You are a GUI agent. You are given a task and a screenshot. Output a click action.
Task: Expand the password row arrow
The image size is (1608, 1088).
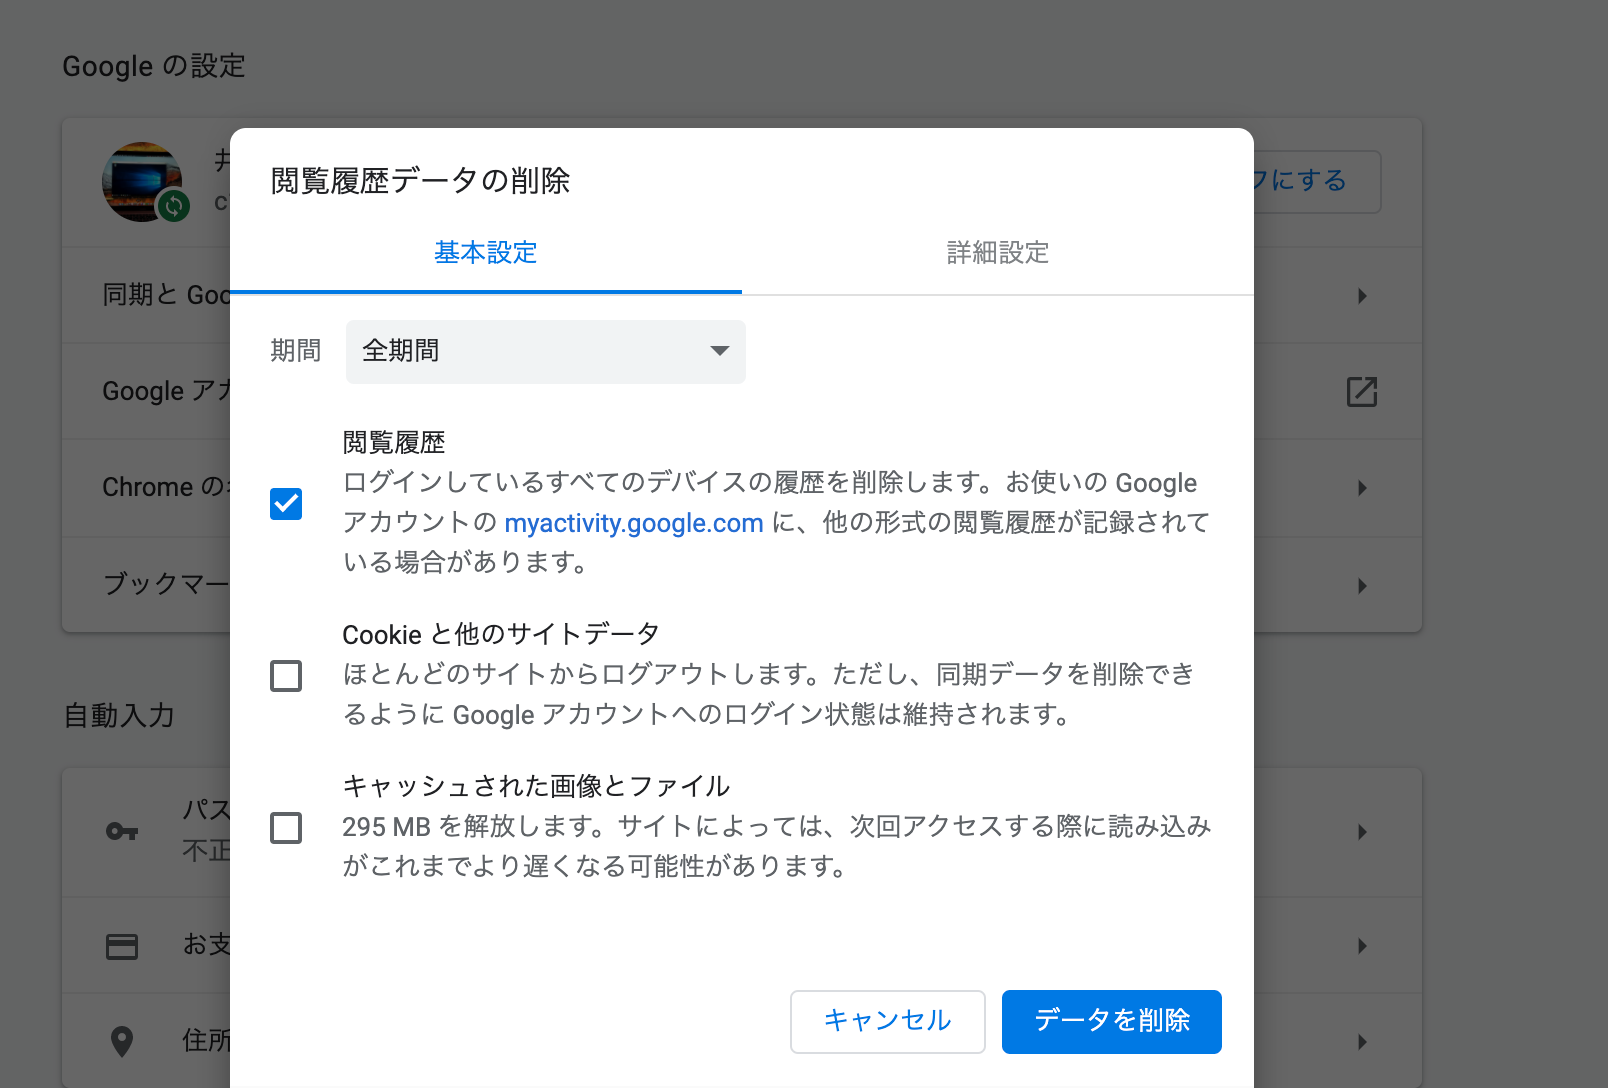(x=1362, y=832)
